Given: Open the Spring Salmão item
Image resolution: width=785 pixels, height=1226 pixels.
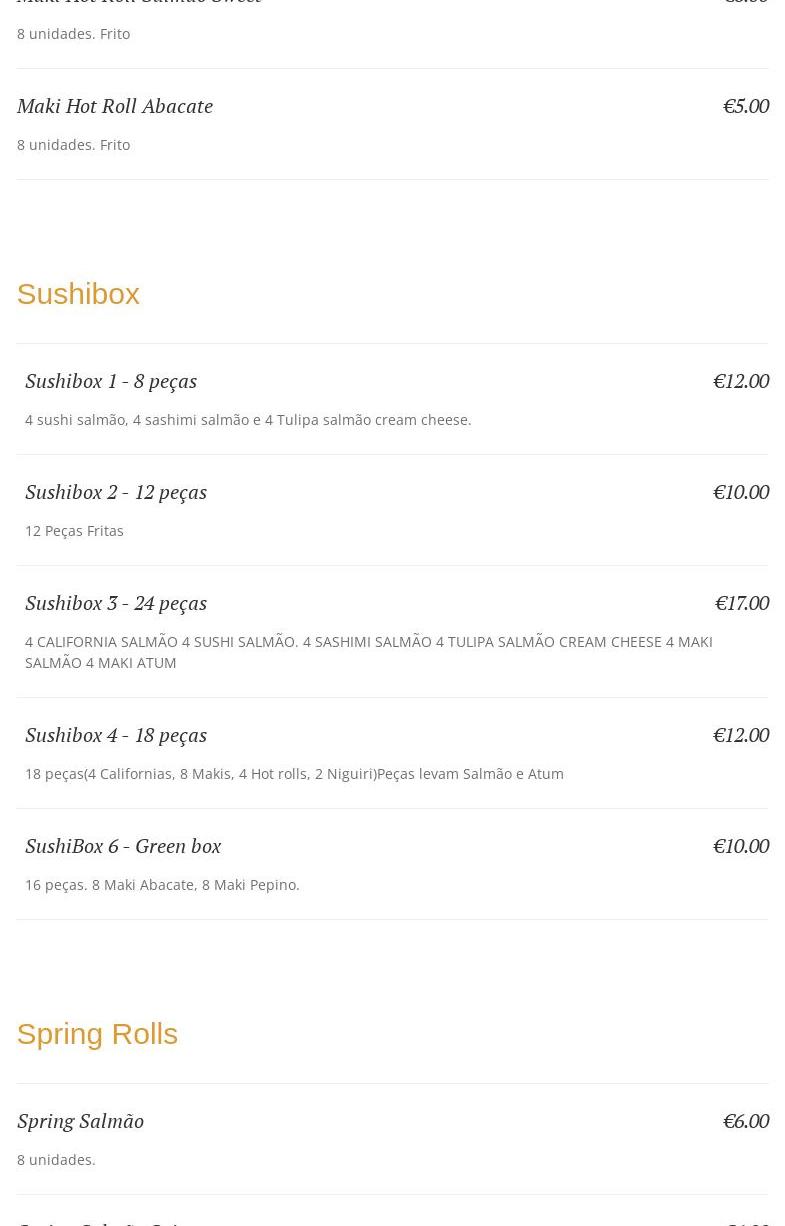Looking at the screenshot, I should 80,1121.
